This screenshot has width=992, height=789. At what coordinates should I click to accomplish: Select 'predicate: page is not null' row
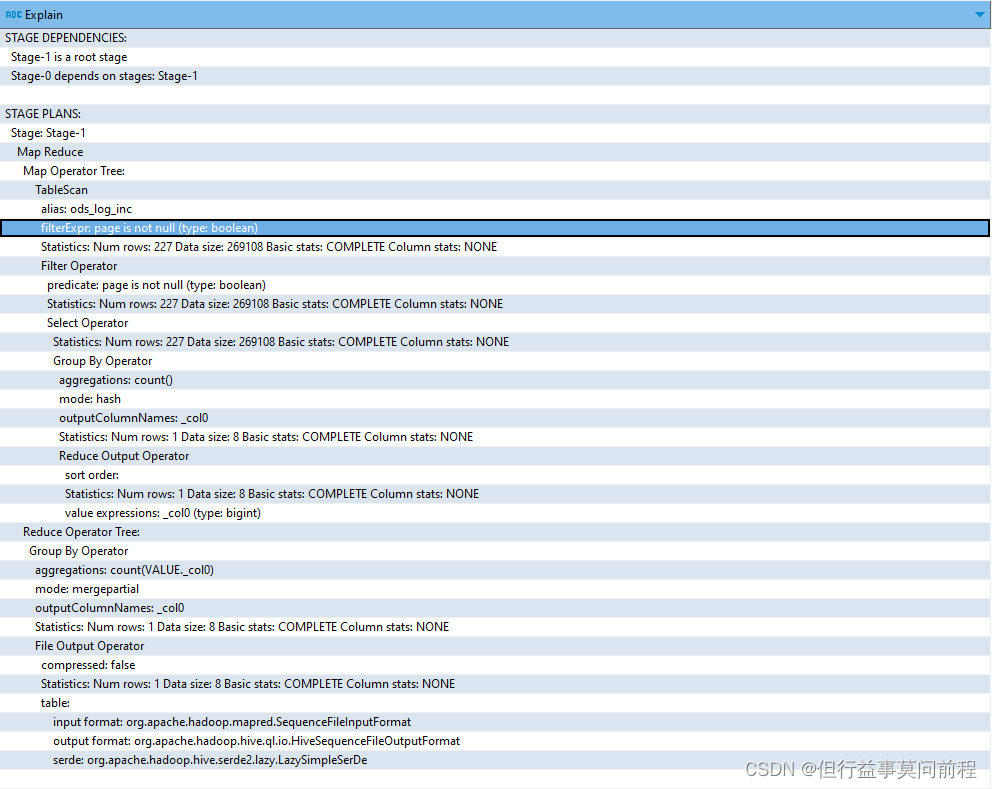tap(495, 285)
